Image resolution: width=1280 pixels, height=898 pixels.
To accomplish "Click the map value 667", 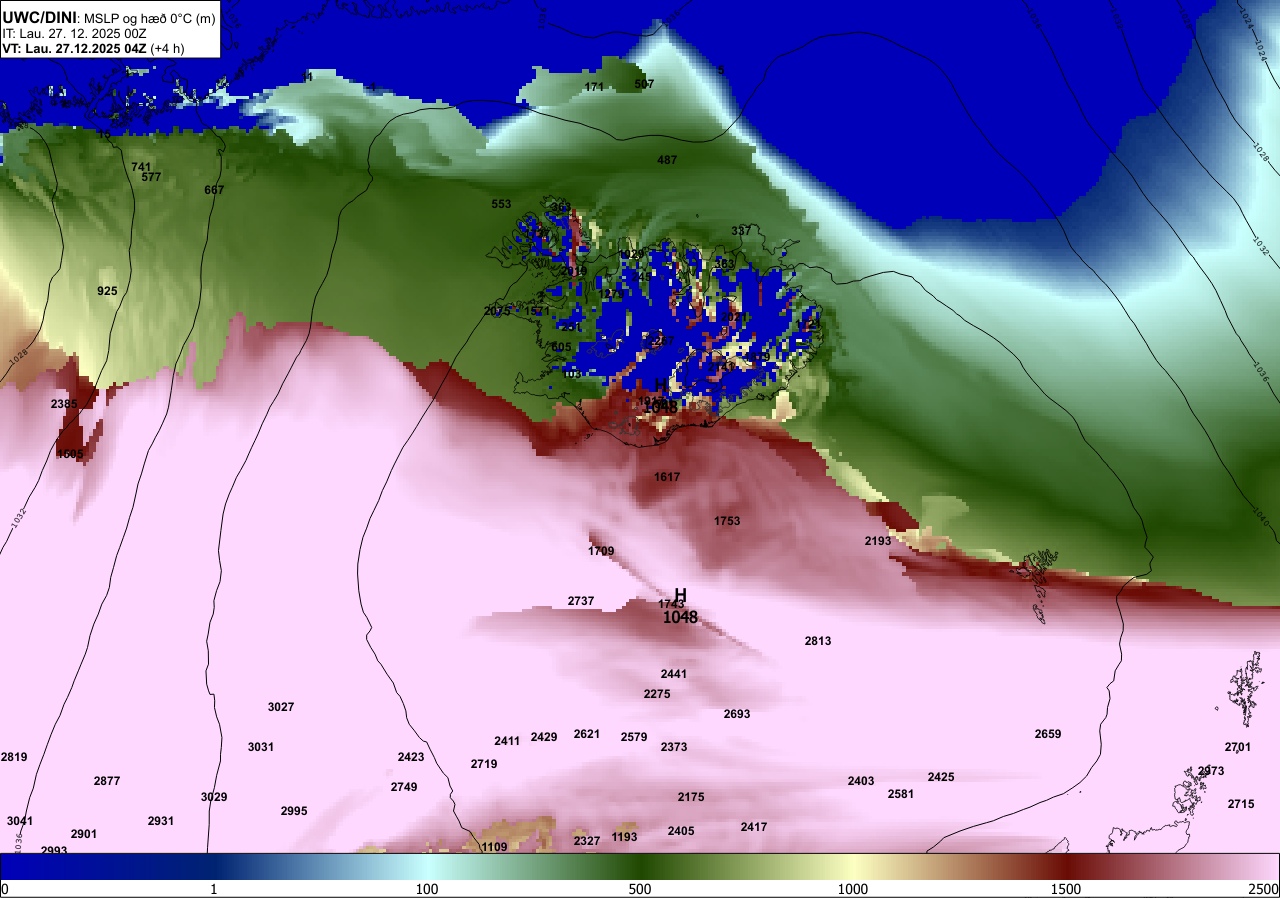I will (214, 190).
